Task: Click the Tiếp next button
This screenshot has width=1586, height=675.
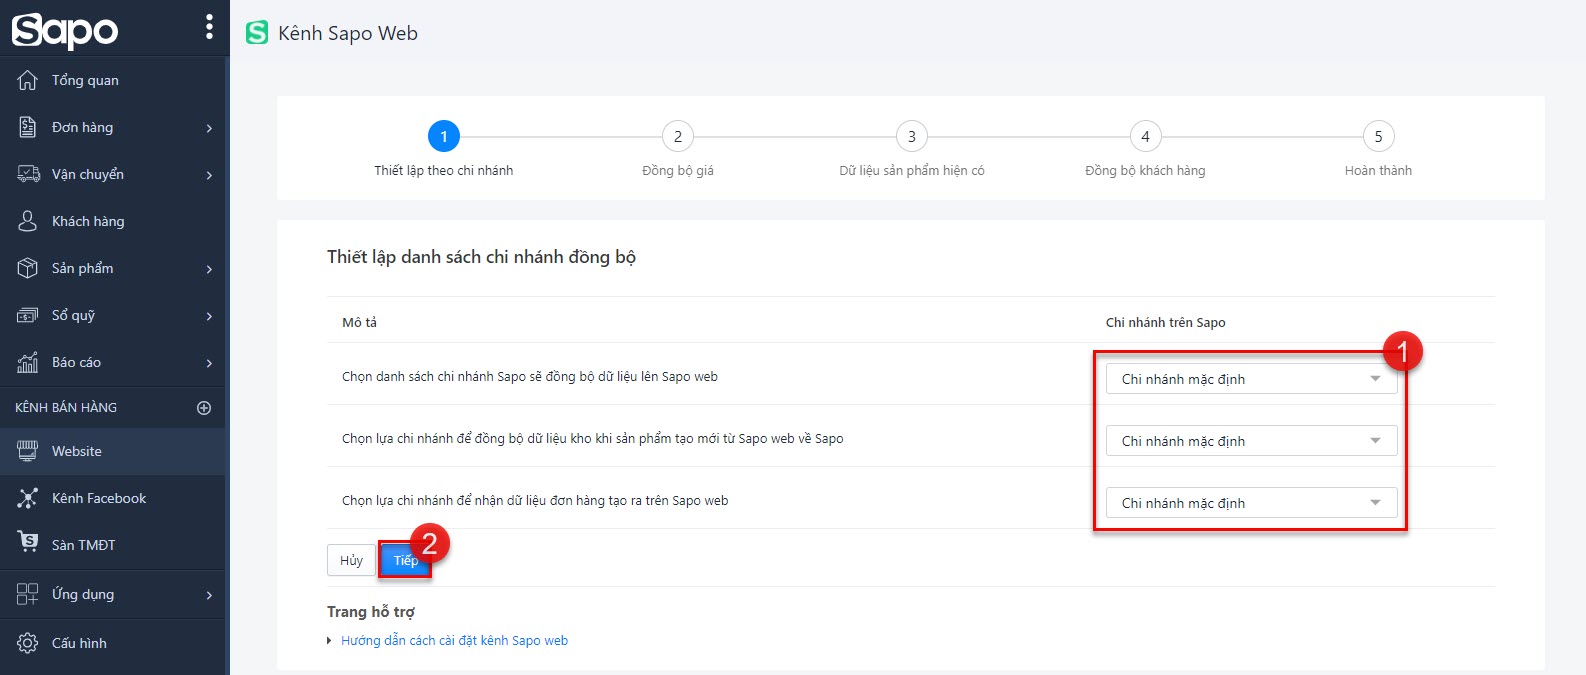Action: (x=405, y=560)
